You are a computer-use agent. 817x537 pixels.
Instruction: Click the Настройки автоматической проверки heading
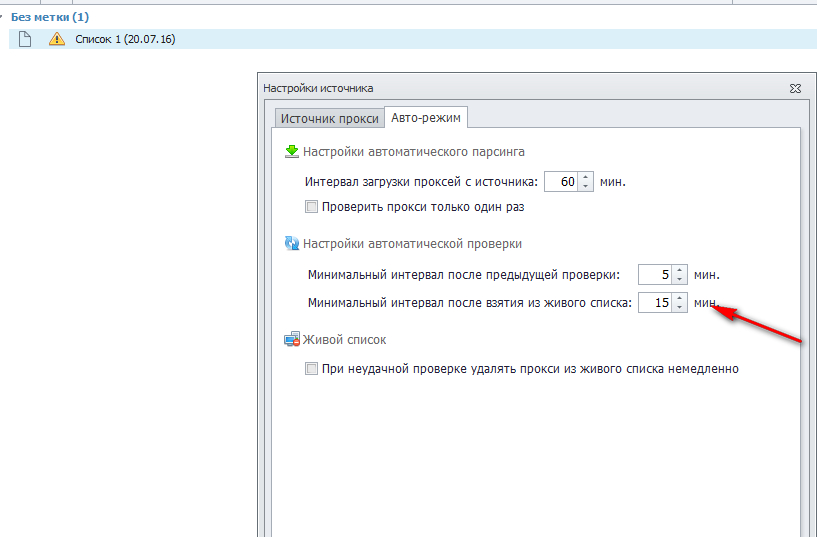click(x=412, y=244)
